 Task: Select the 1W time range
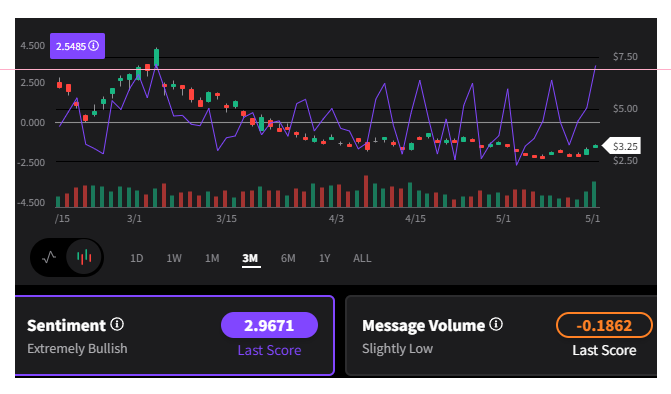click(x=174, y=258)
